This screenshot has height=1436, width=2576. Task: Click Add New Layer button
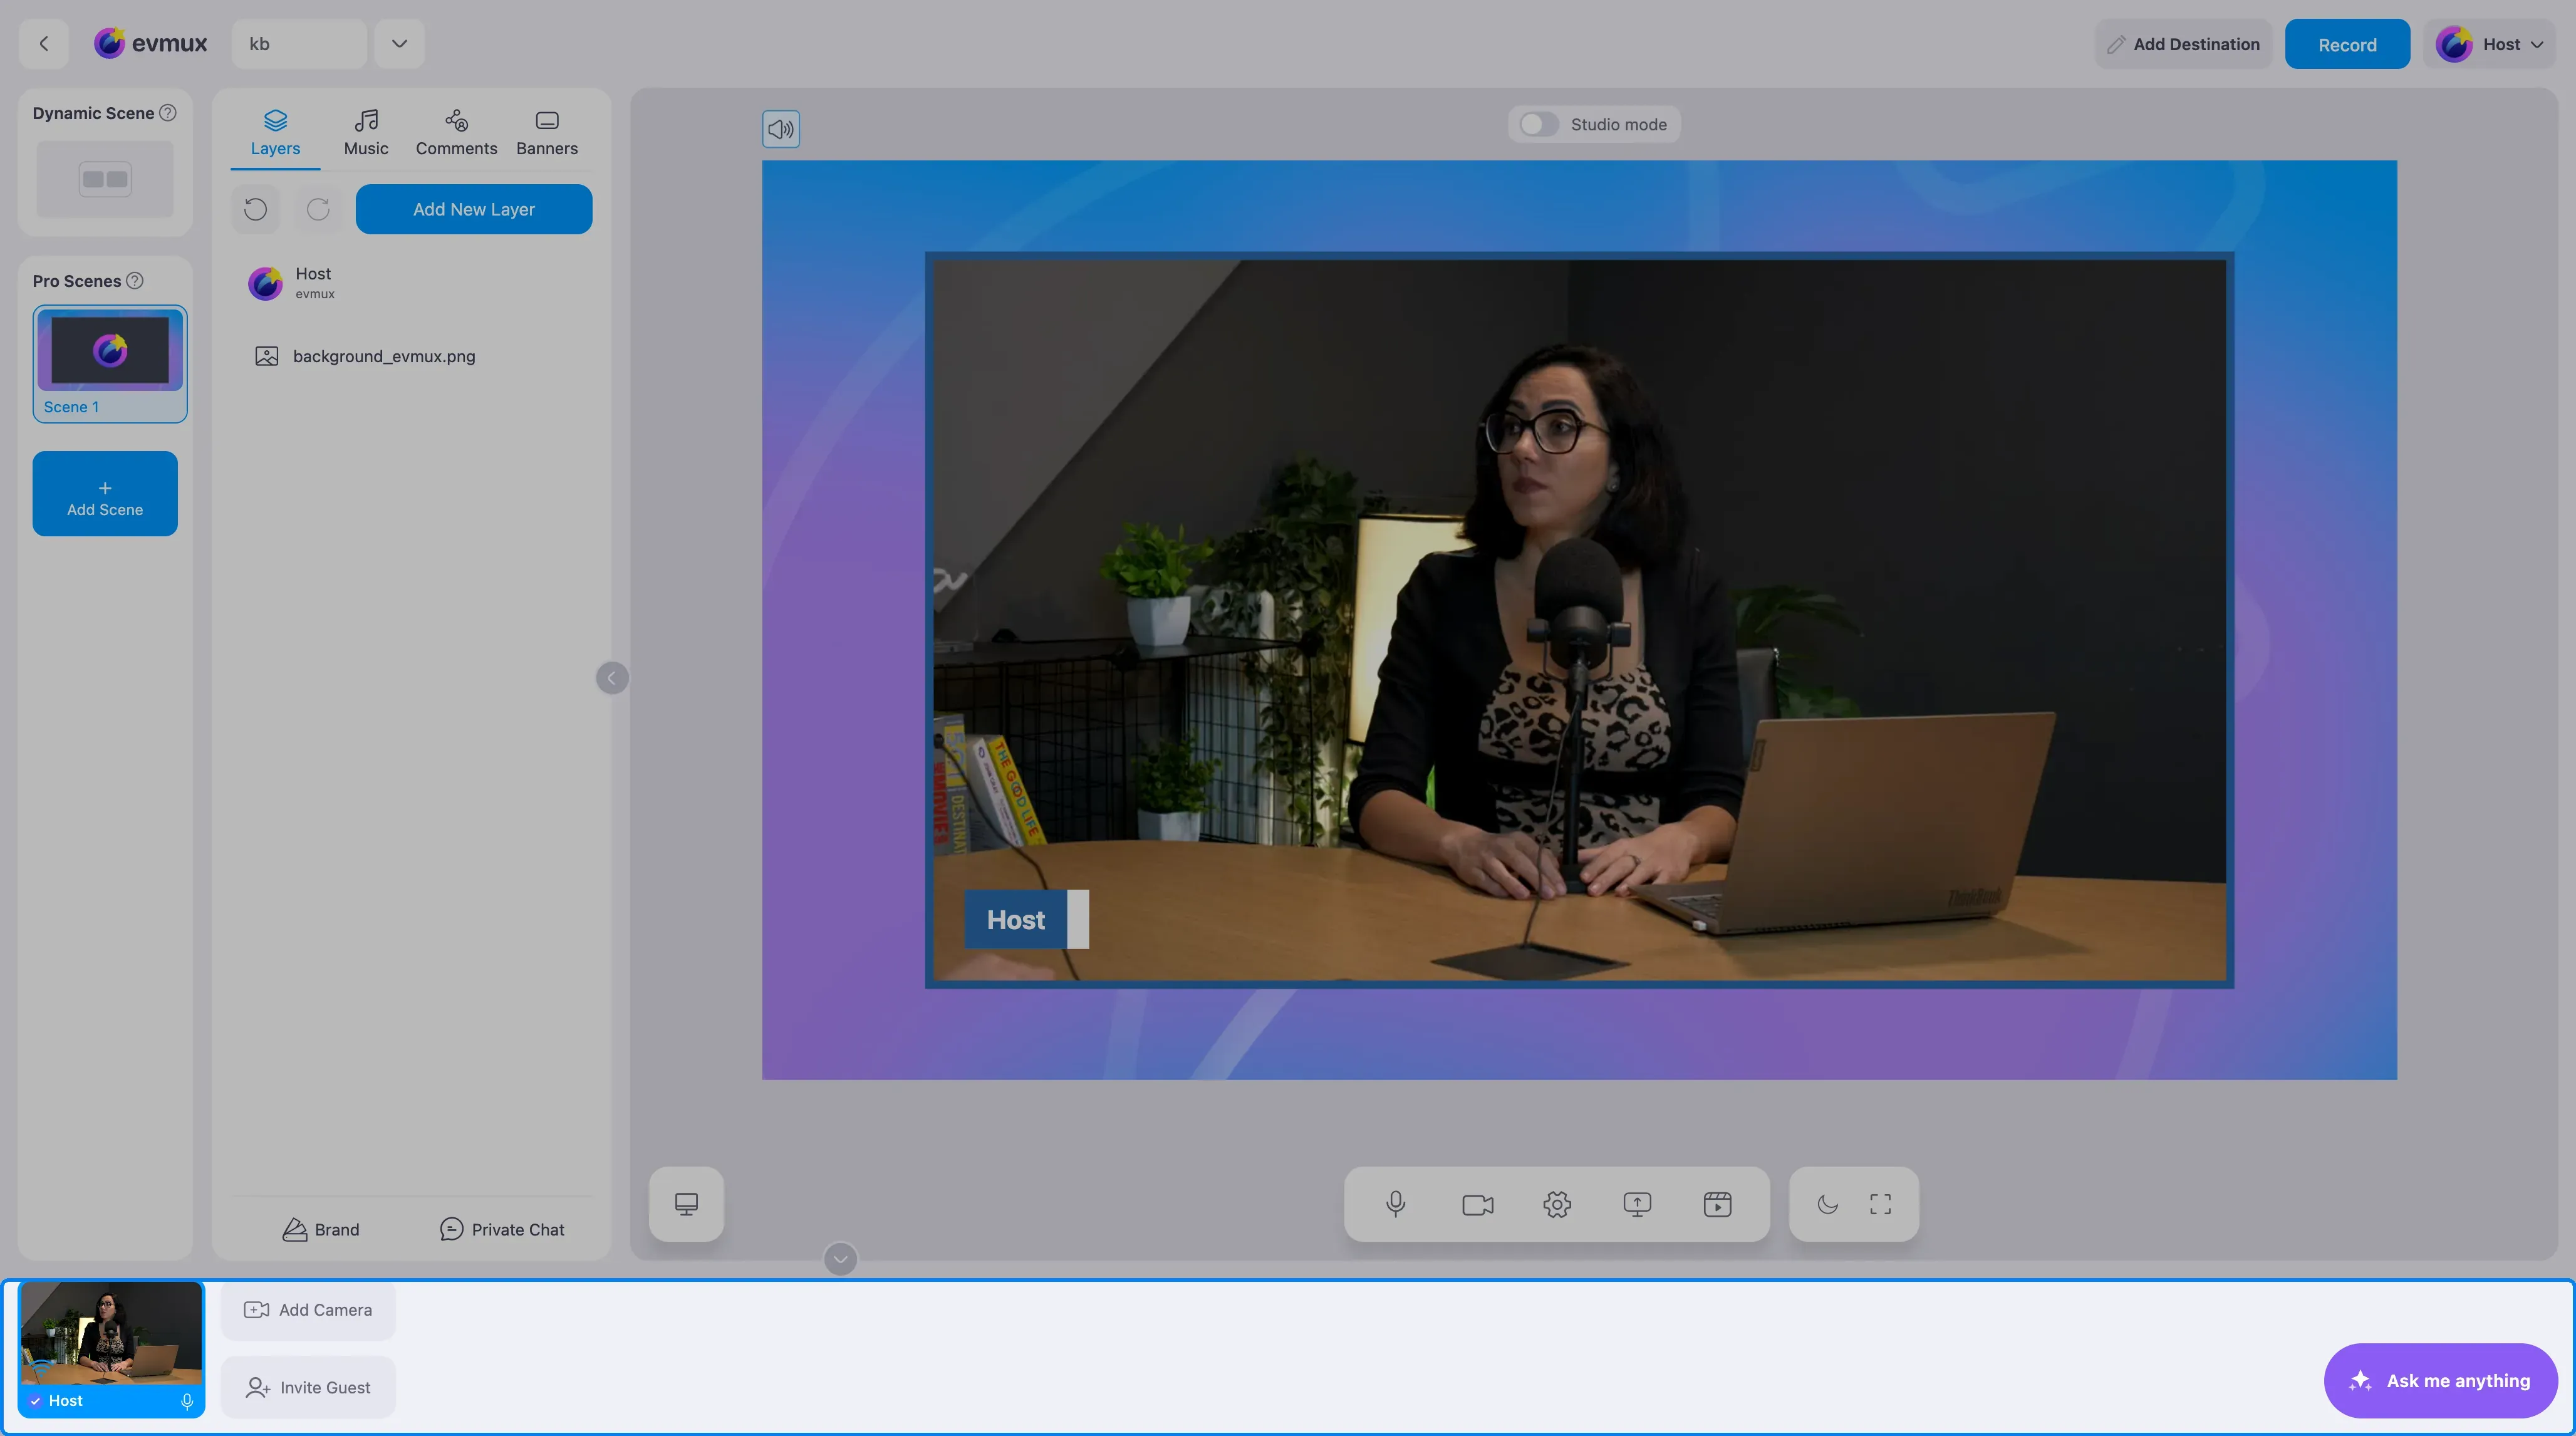(474, 209)
